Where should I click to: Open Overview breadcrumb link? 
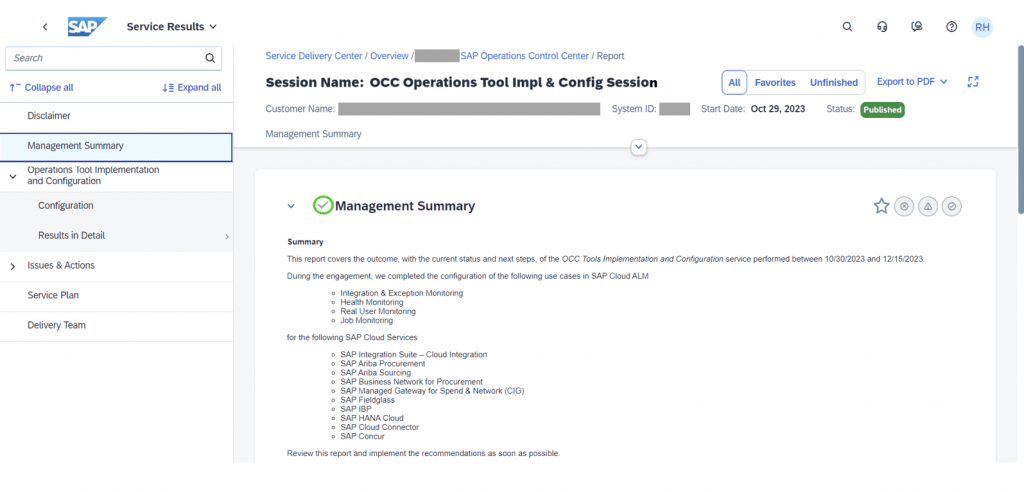tap(389, 56)
